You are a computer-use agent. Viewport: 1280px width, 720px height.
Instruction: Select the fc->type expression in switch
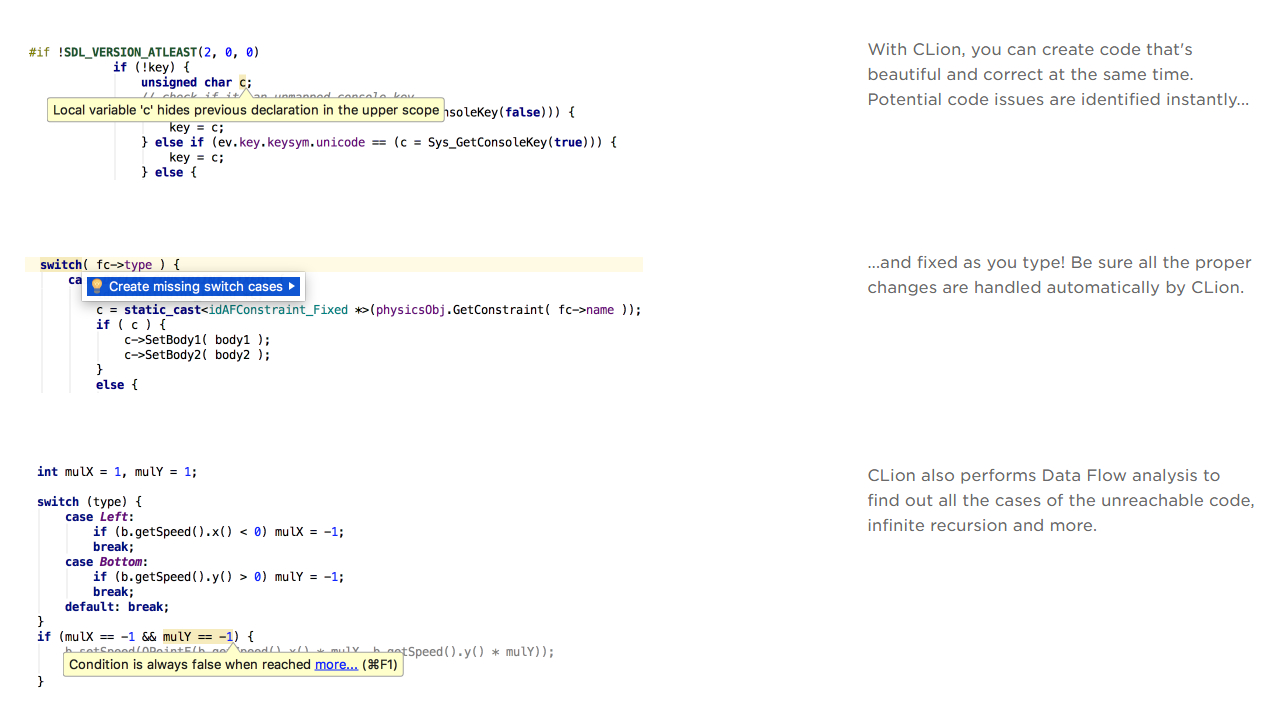[x=125, y=264]
